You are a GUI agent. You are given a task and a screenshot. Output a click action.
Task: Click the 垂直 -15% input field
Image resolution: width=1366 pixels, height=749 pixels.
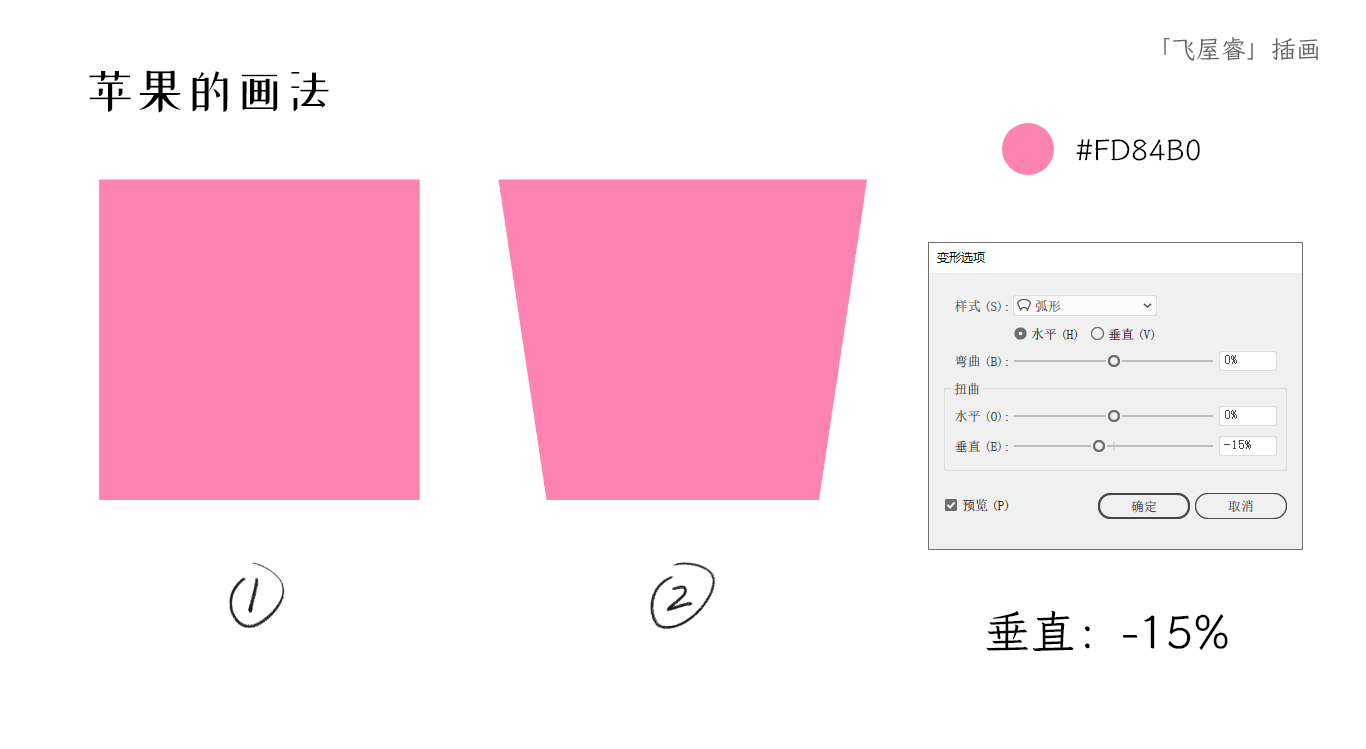tap(1248, 446)
